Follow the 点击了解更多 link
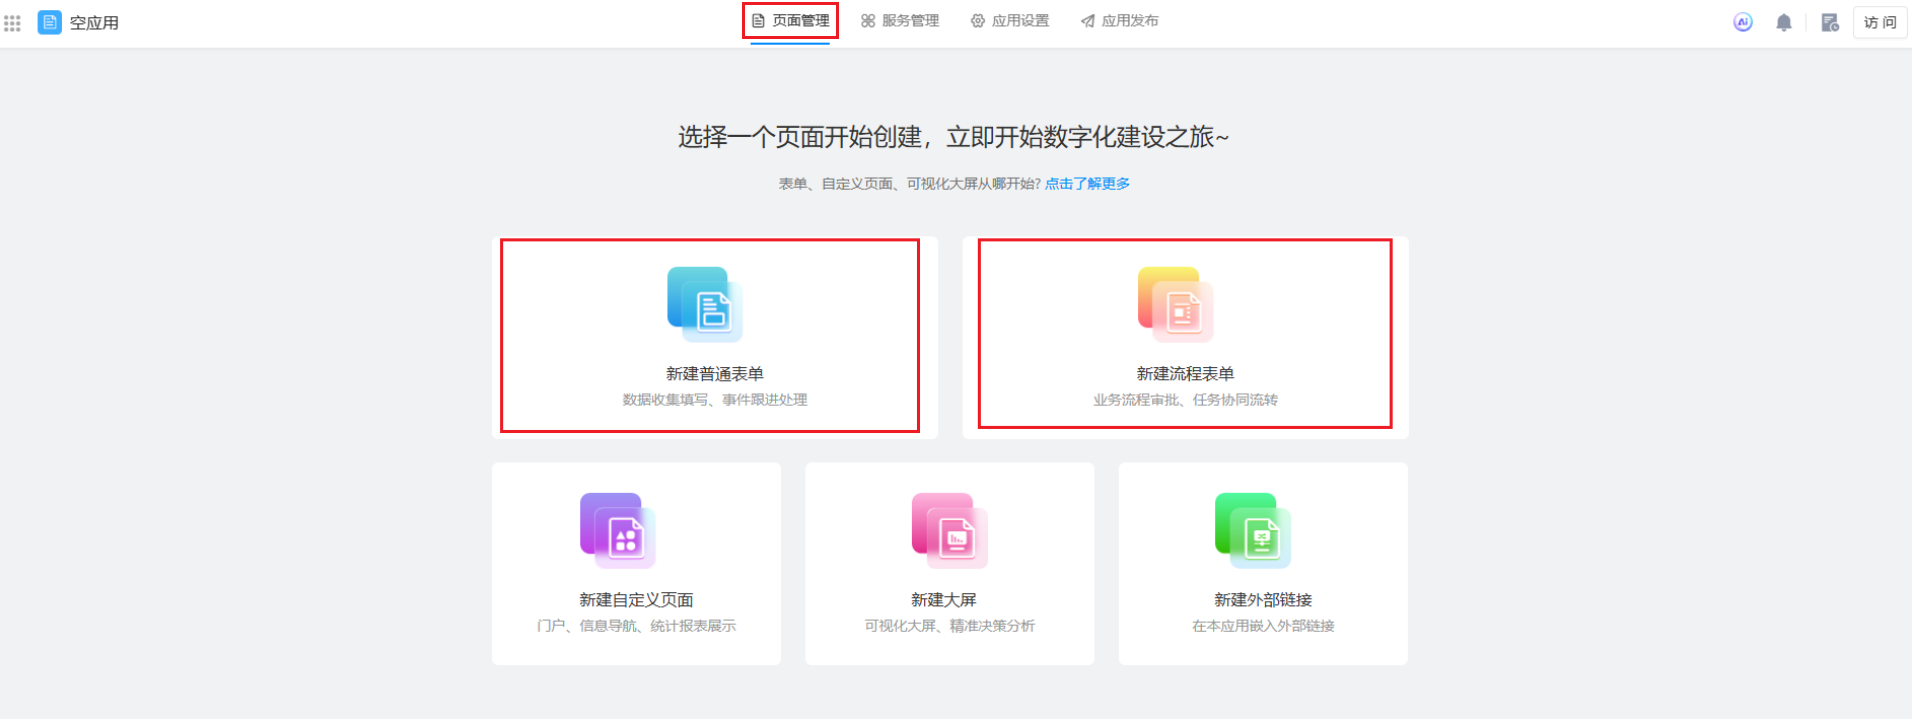Screen dimensions: 1912x719 (x=1087, y=184)
